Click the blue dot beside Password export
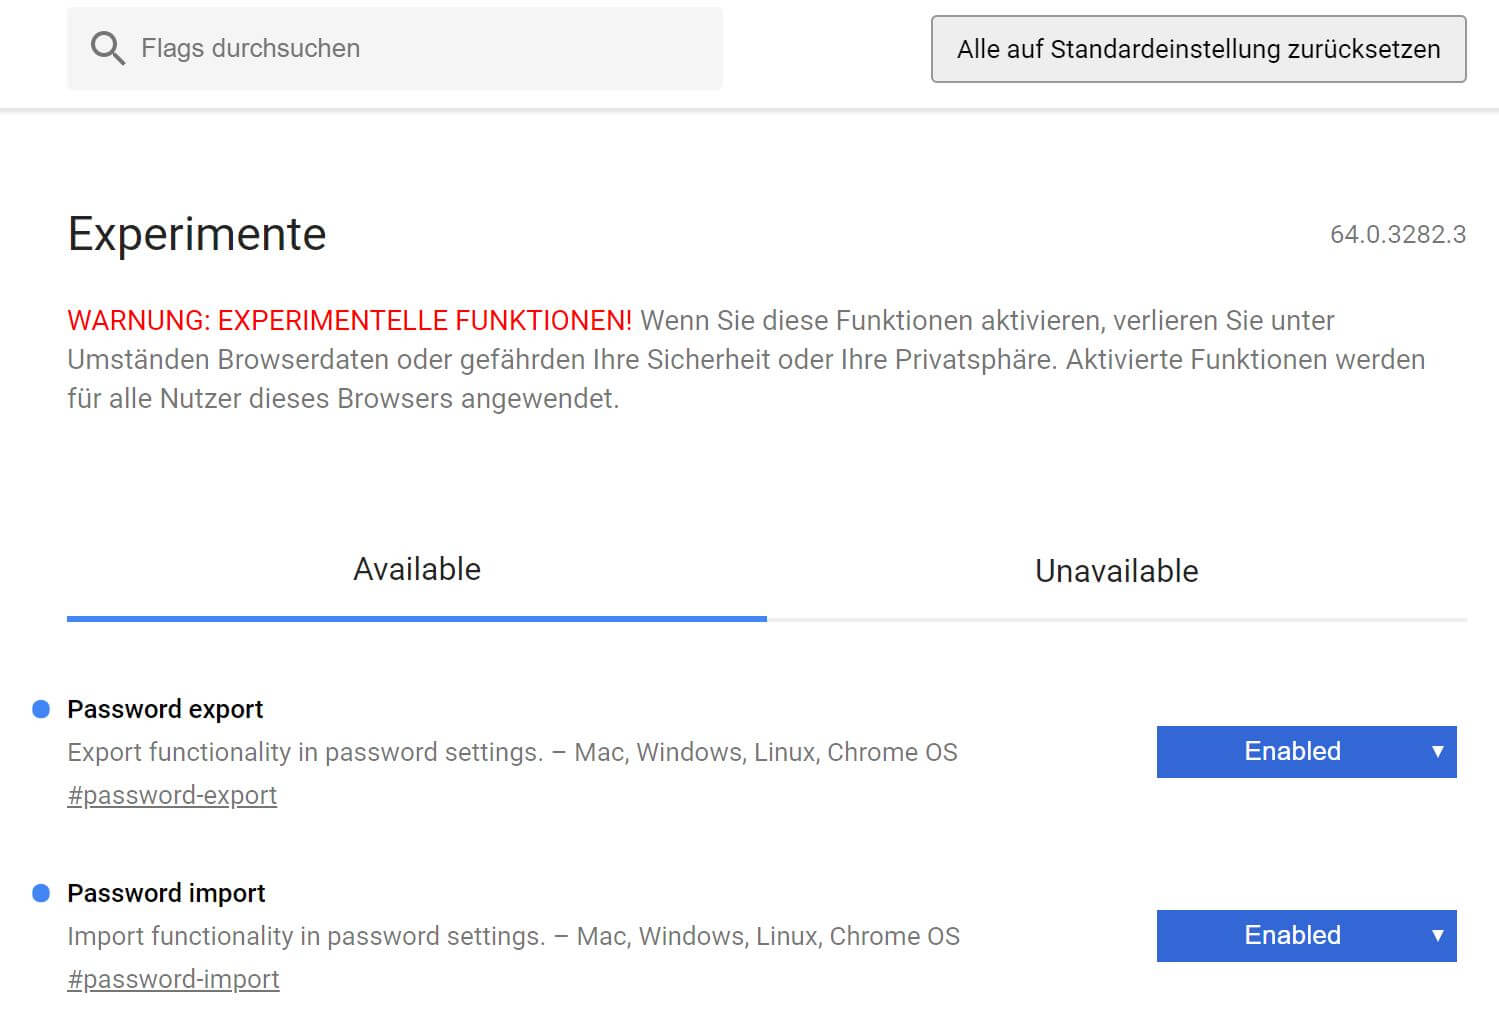The height and width of the screenshot is (1017, 1499). pyautogui.click(x=41, y=709)
